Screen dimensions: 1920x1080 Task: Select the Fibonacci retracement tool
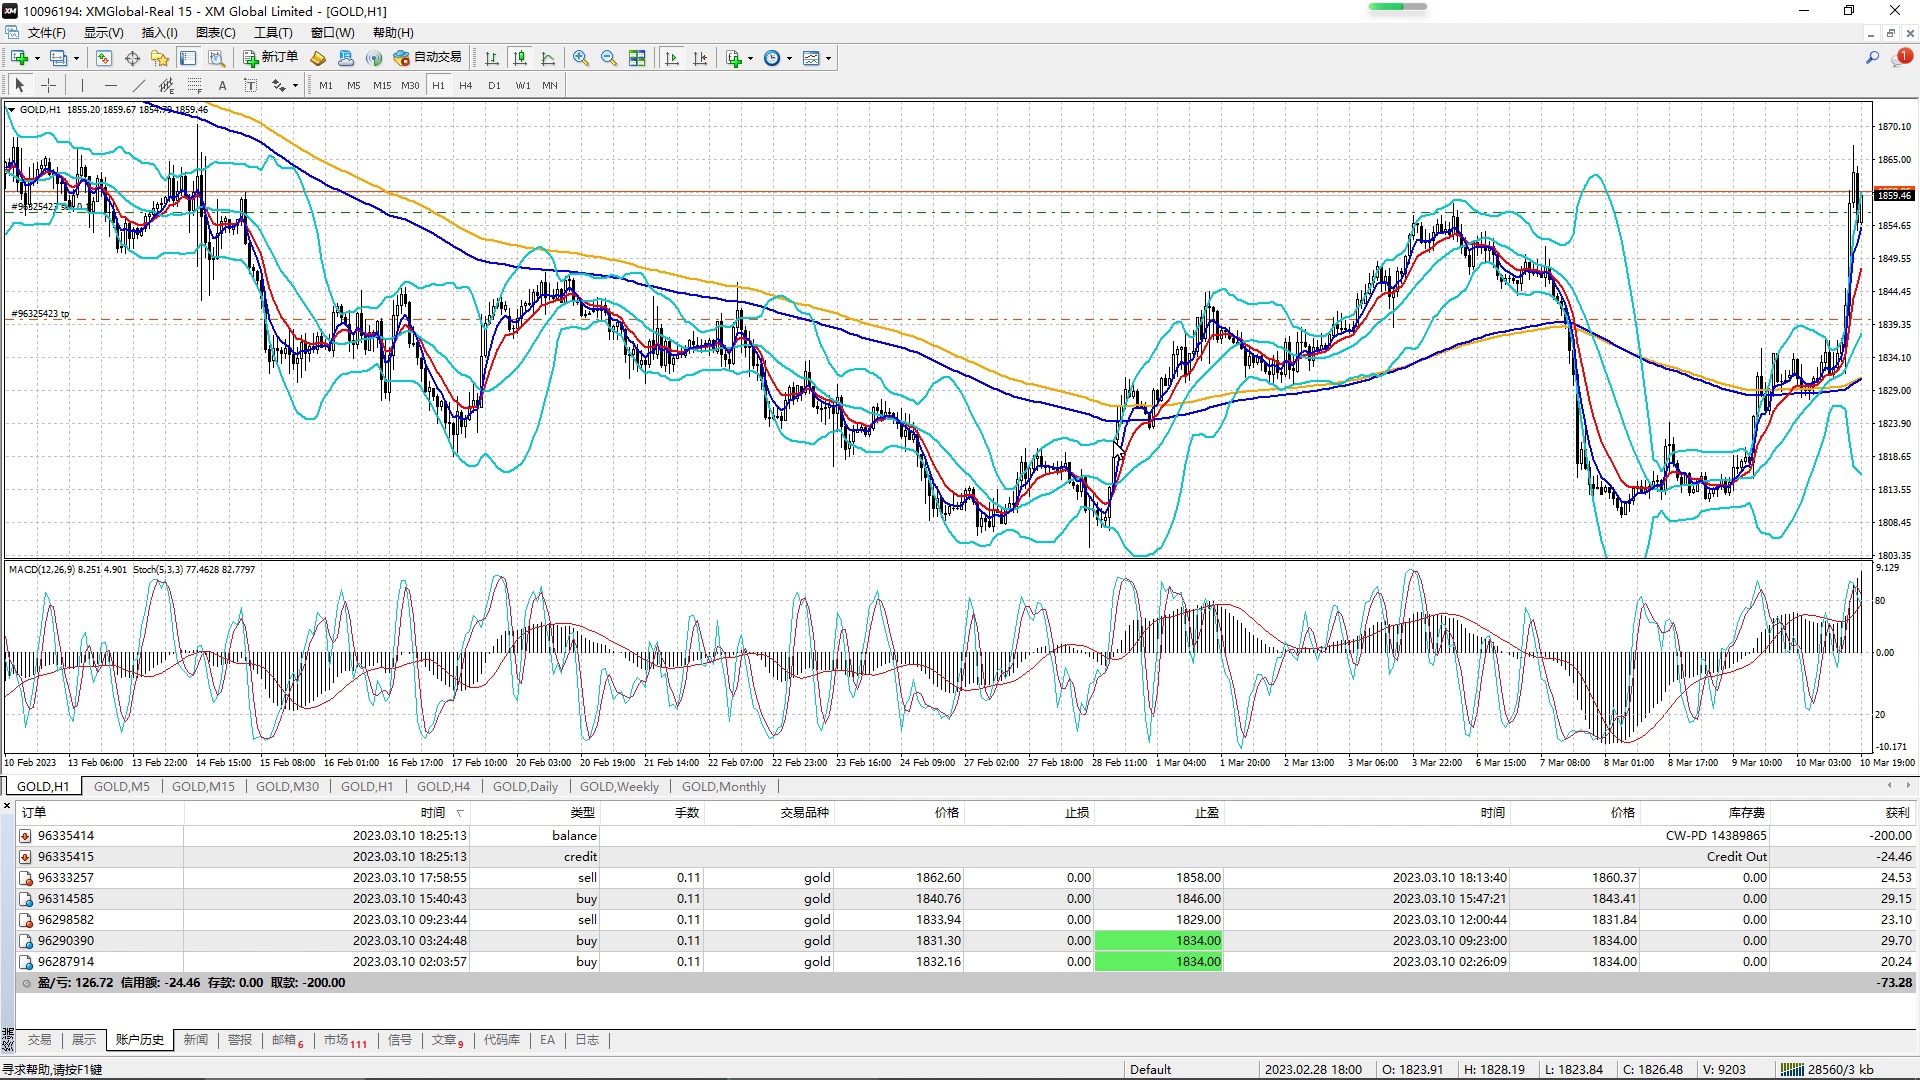click(x=195, y=86)
